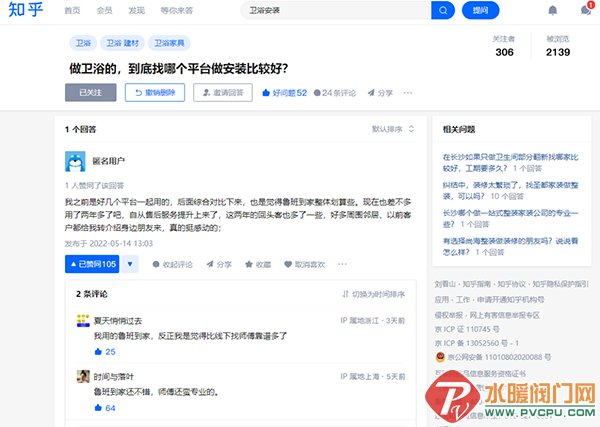The image size is (600, 427).
Task: Click the 申请开通知乎机构号 footer link
Action: click(510, 300)
